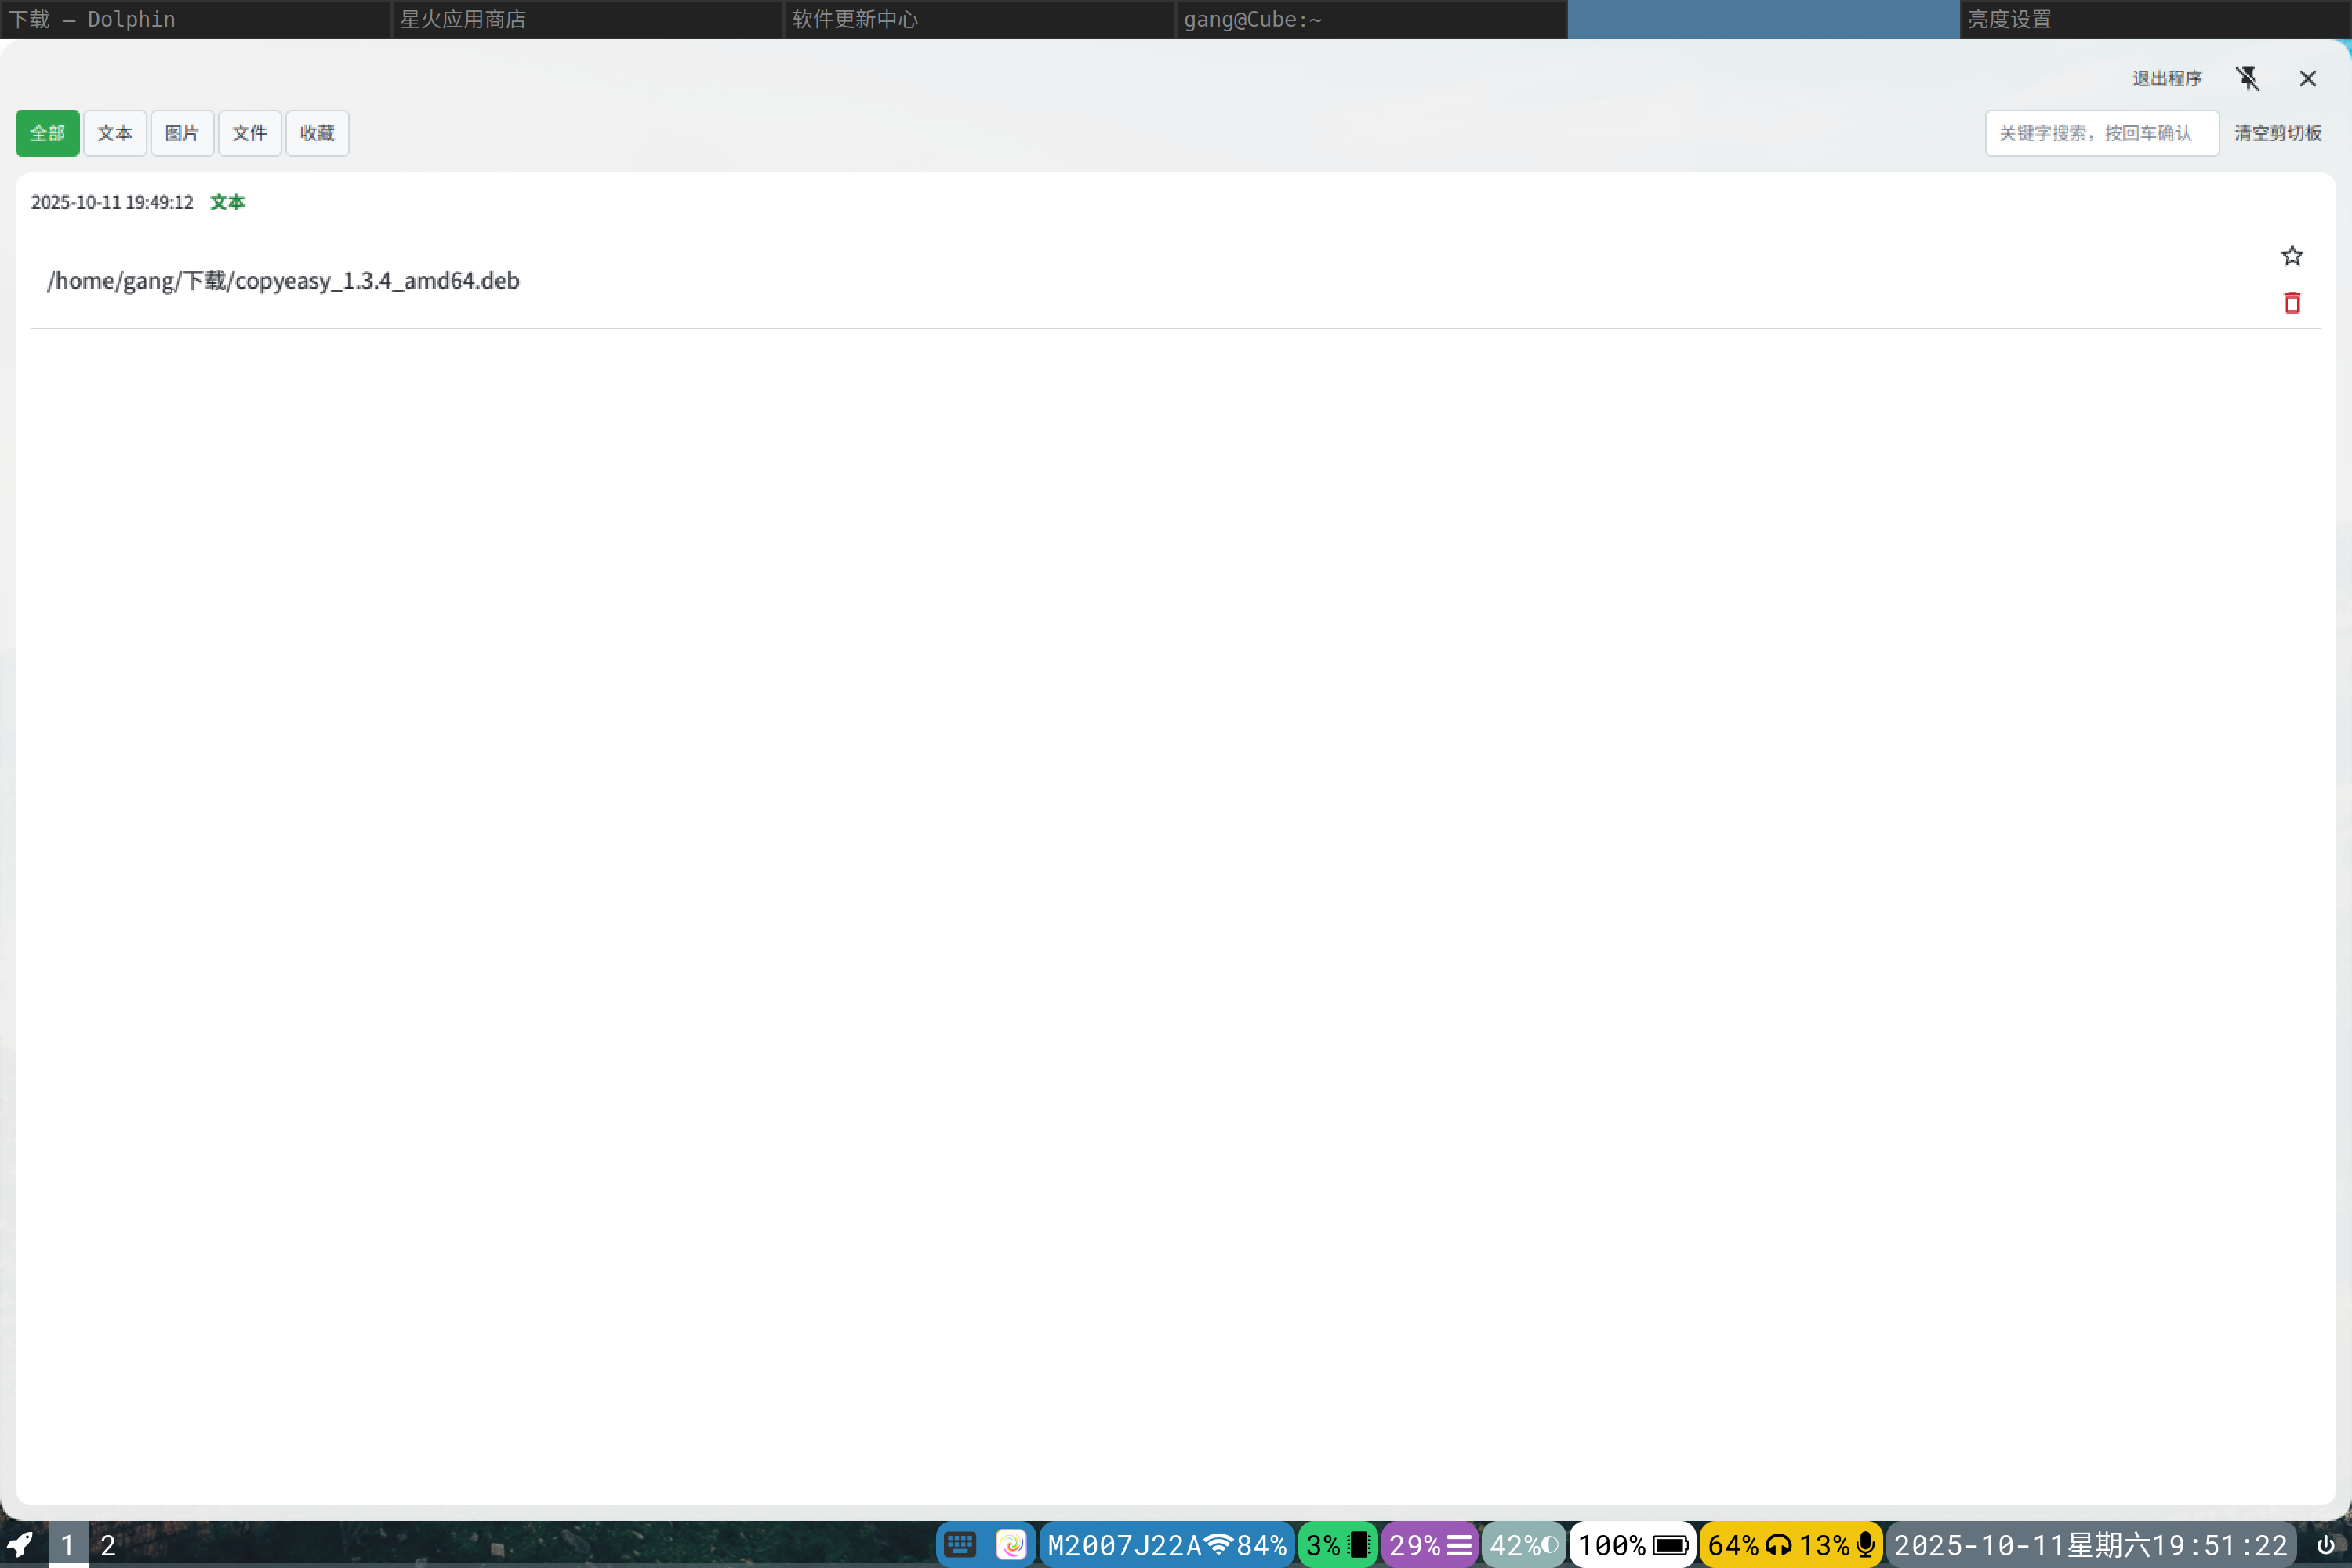Click the date and time clock

point(2090,1545)
